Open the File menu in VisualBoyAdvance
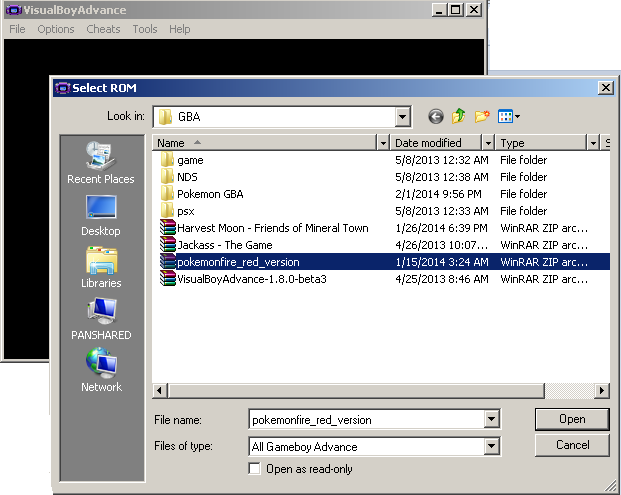 [17, 29]
